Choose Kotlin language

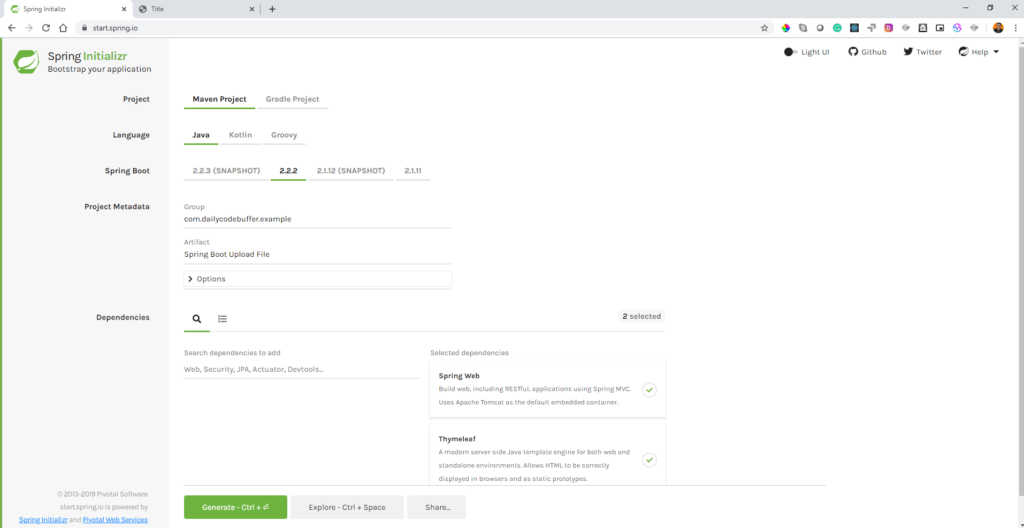240,135
